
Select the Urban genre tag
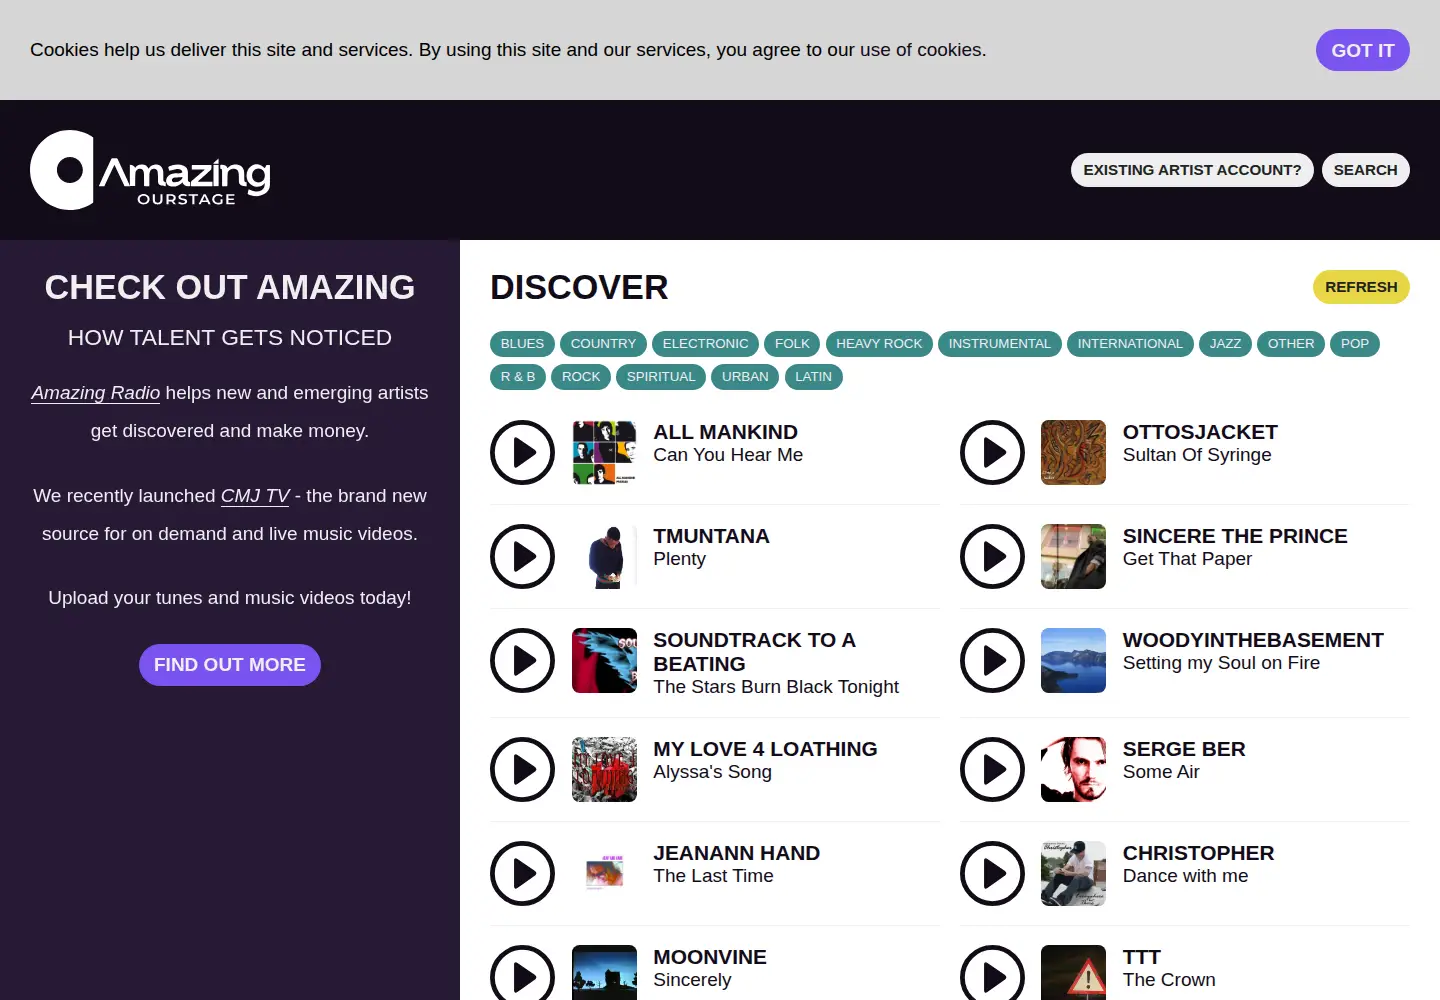click(x=745, y=377)
